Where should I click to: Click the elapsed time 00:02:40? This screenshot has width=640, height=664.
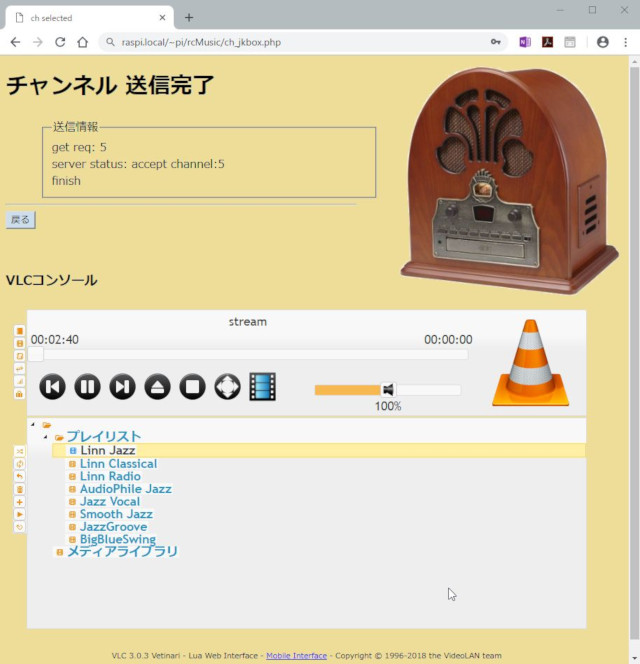coord(55,340)
